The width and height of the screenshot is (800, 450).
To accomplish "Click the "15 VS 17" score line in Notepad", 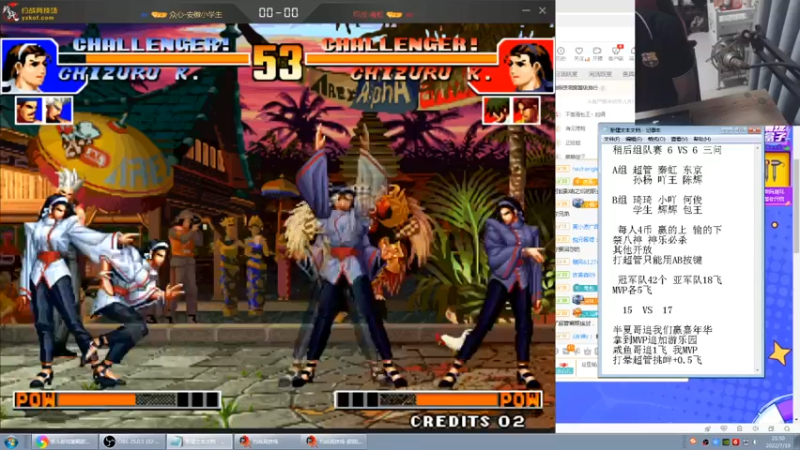I will 647,310.
